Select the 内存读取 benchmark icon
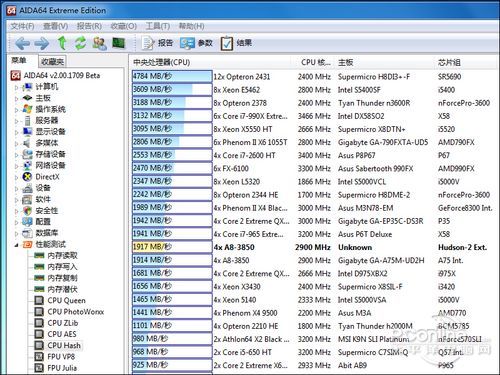Screen dimensions: 500x375 tap(39, 256)
